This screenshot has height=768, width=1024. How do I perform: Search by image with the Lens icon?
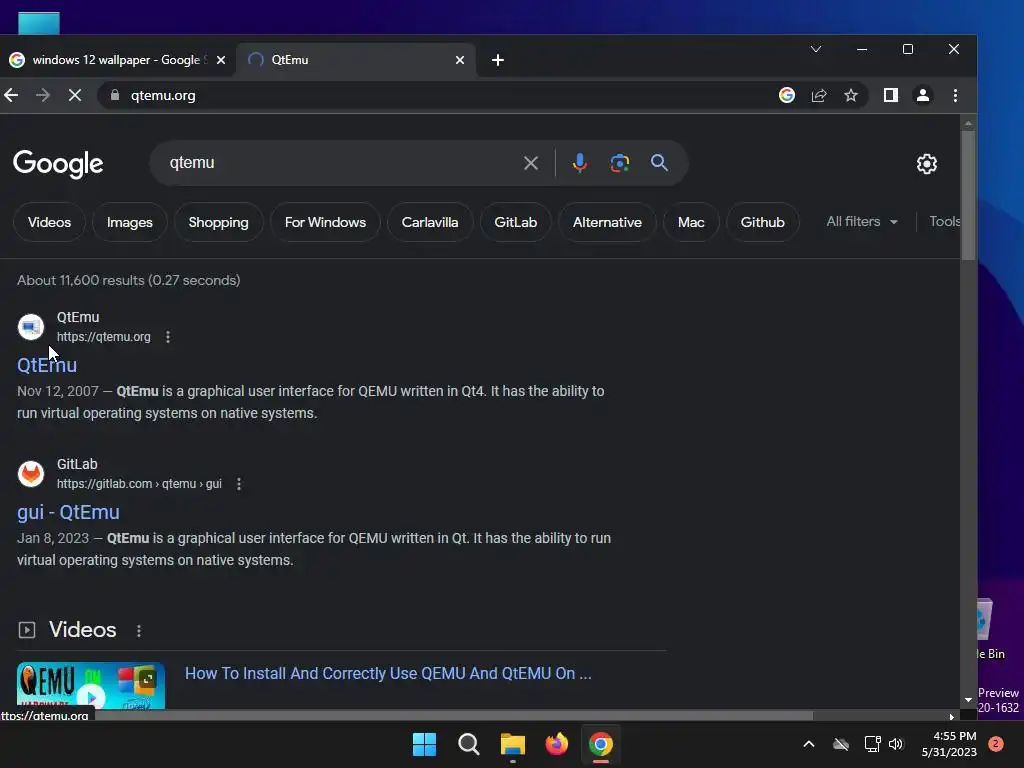pos(620,163)
